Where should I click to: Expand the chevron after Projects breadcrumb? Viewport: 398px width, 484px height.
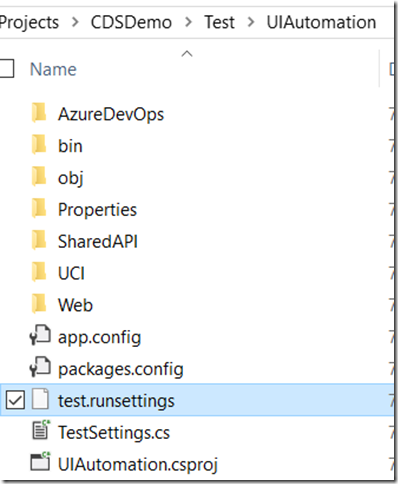pos(75,22)
